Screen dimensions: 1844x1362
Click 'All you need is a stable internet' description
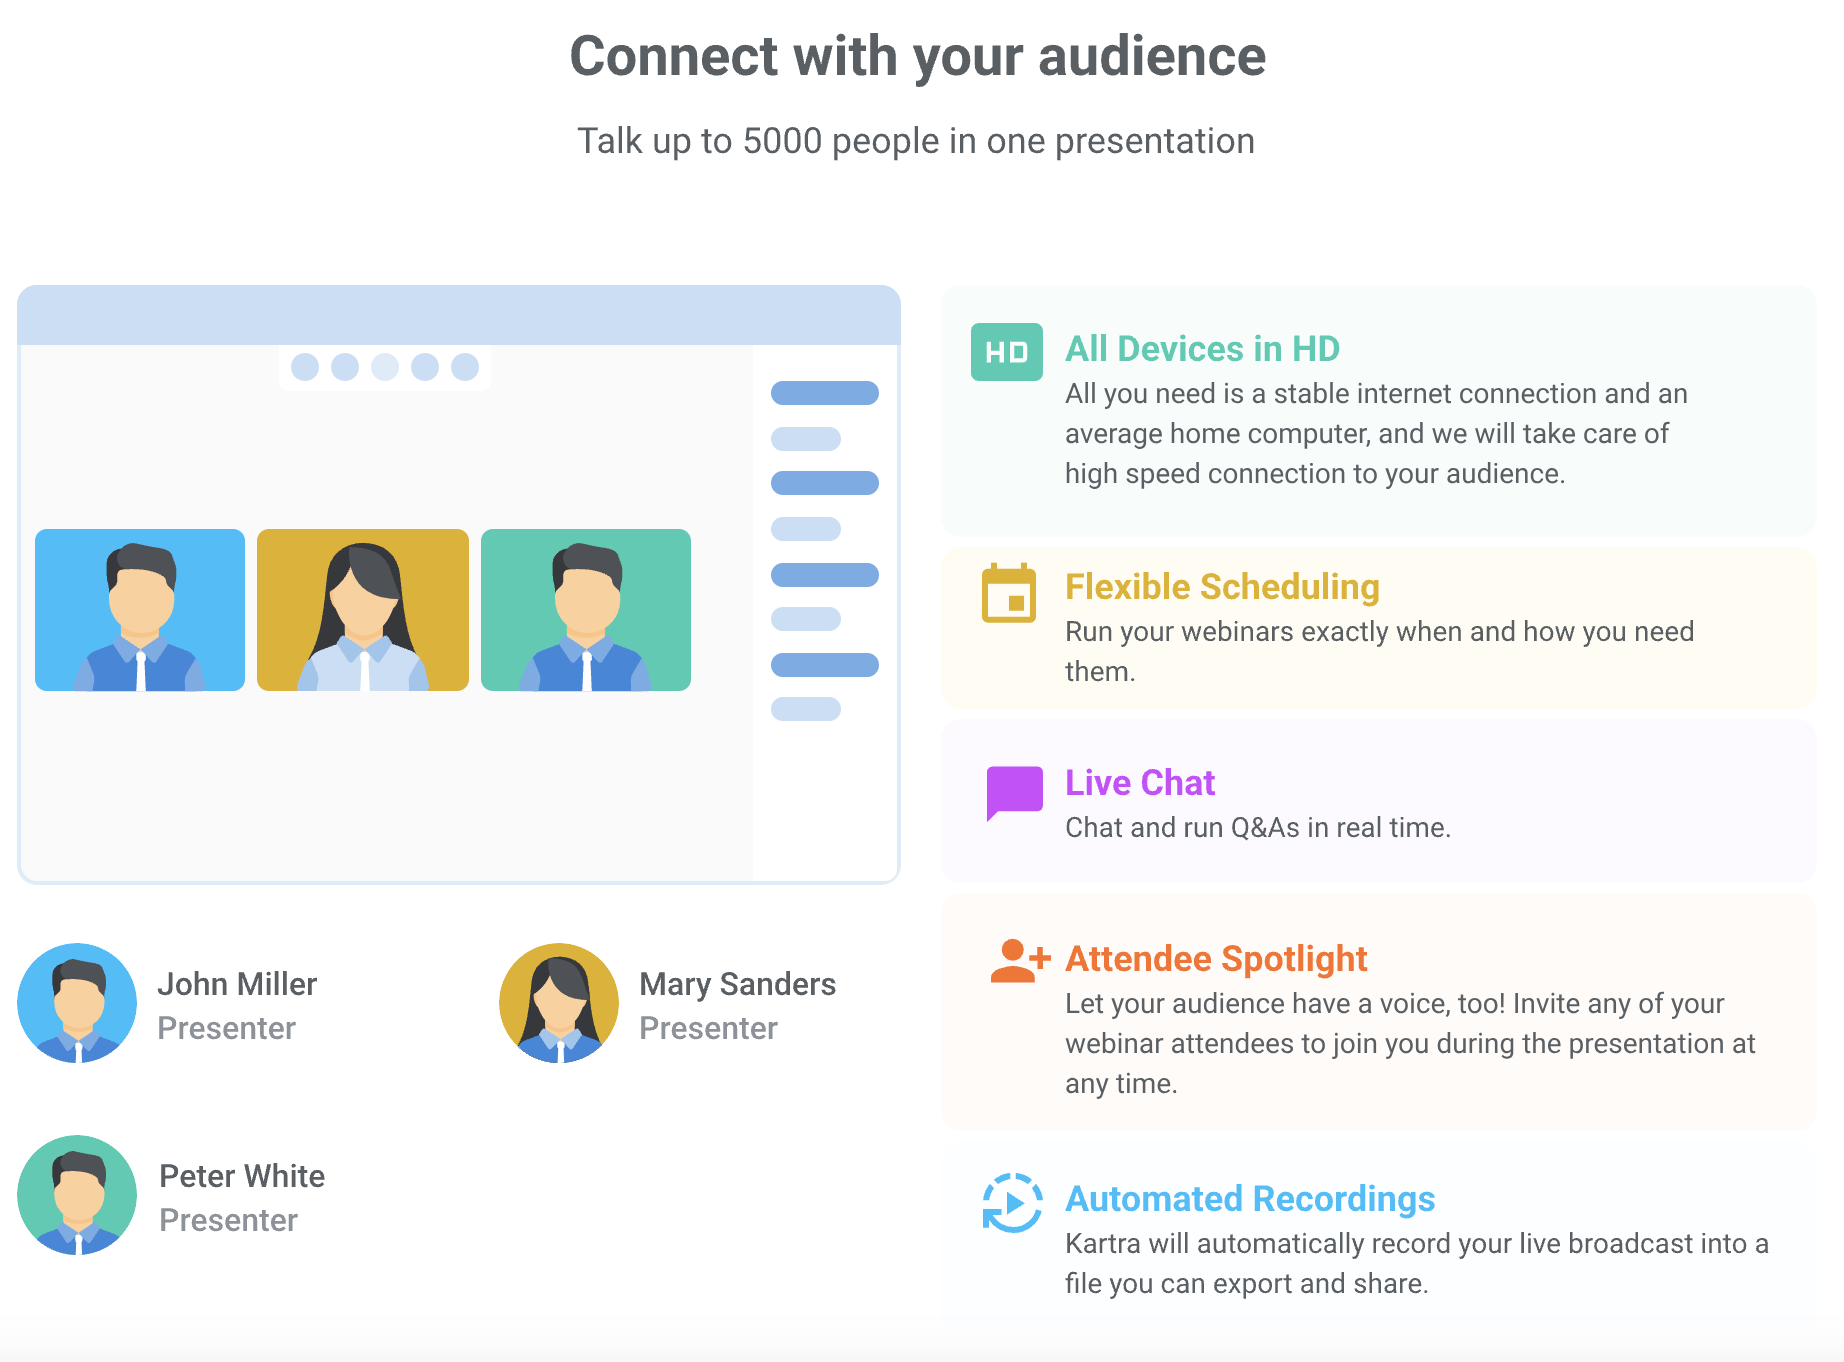click(1376, 433)
